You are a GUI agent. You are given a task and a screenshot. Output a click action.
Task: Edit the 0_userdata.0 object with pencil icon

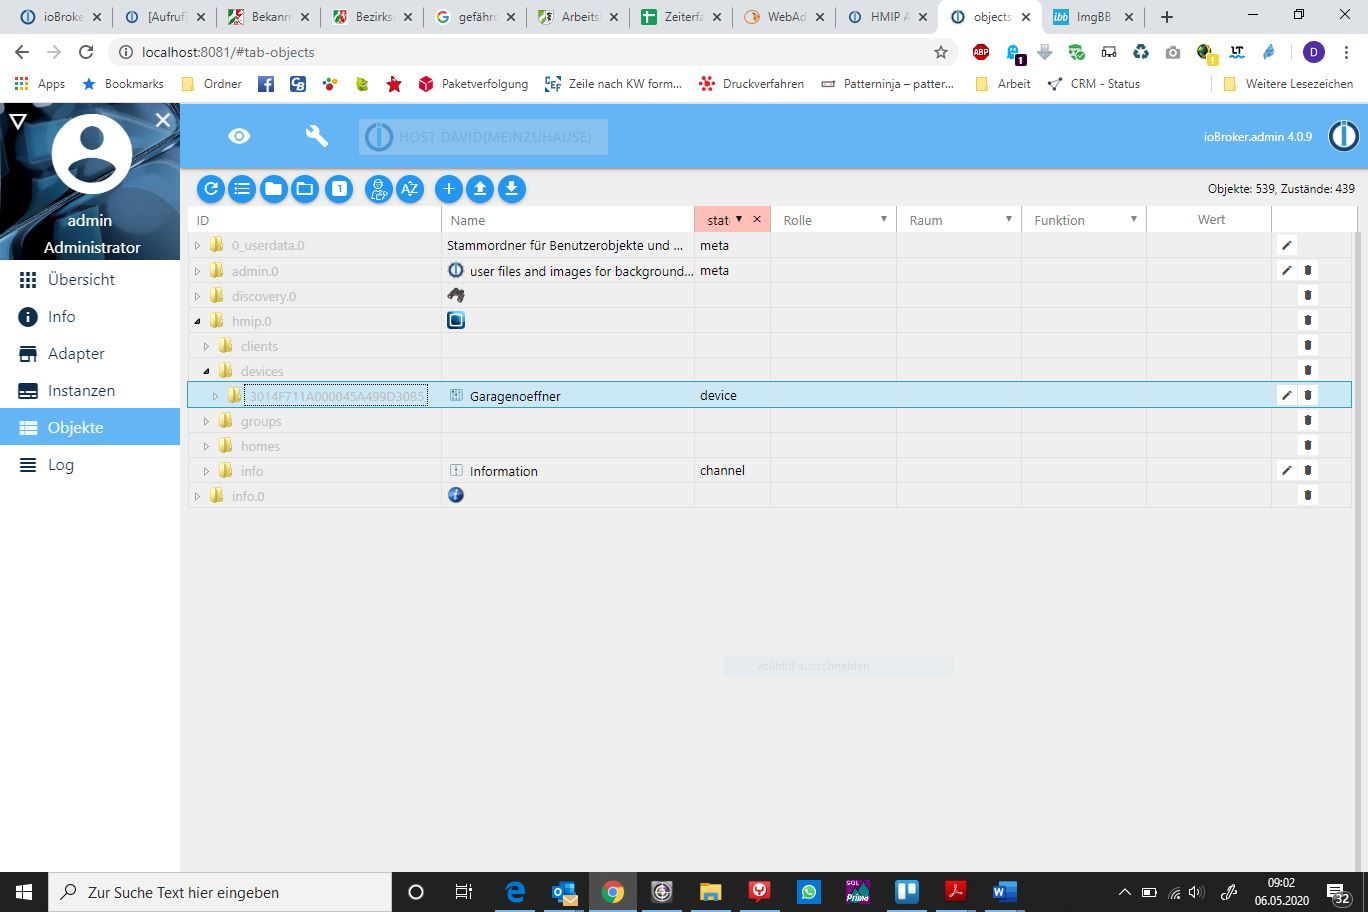pos(1287,245)
